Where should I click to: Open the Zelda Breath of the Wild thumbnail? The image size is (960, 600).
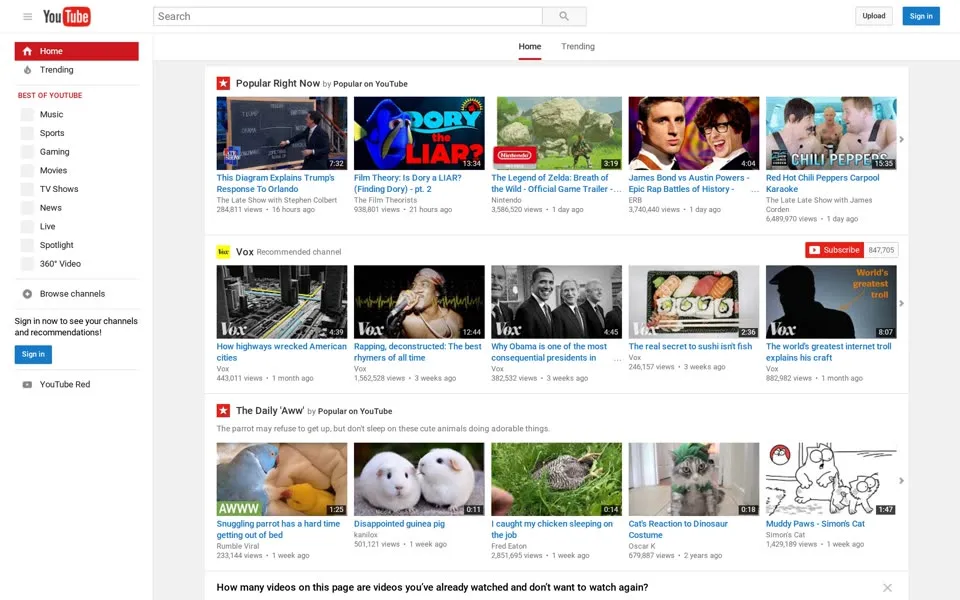point(556,133)
